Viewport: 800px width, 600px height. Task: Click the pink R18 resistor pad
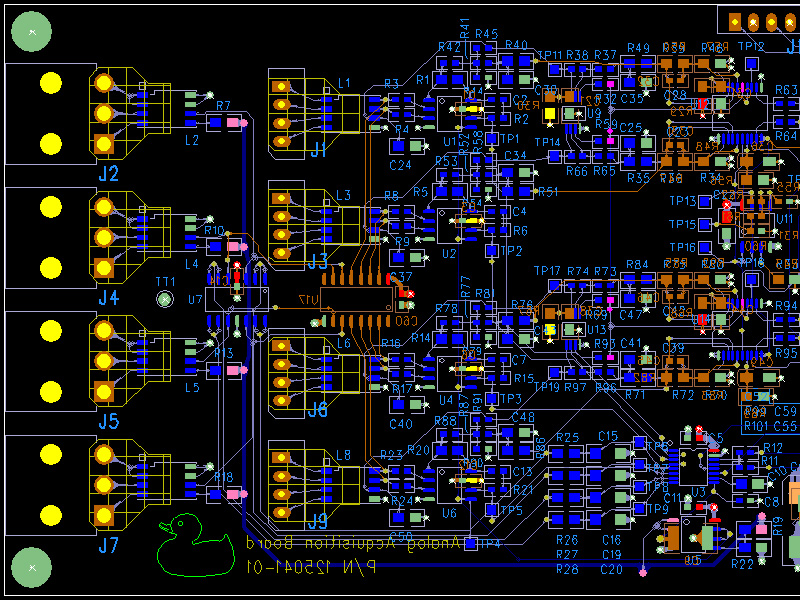pyautogui.click(x=233, y=494)
